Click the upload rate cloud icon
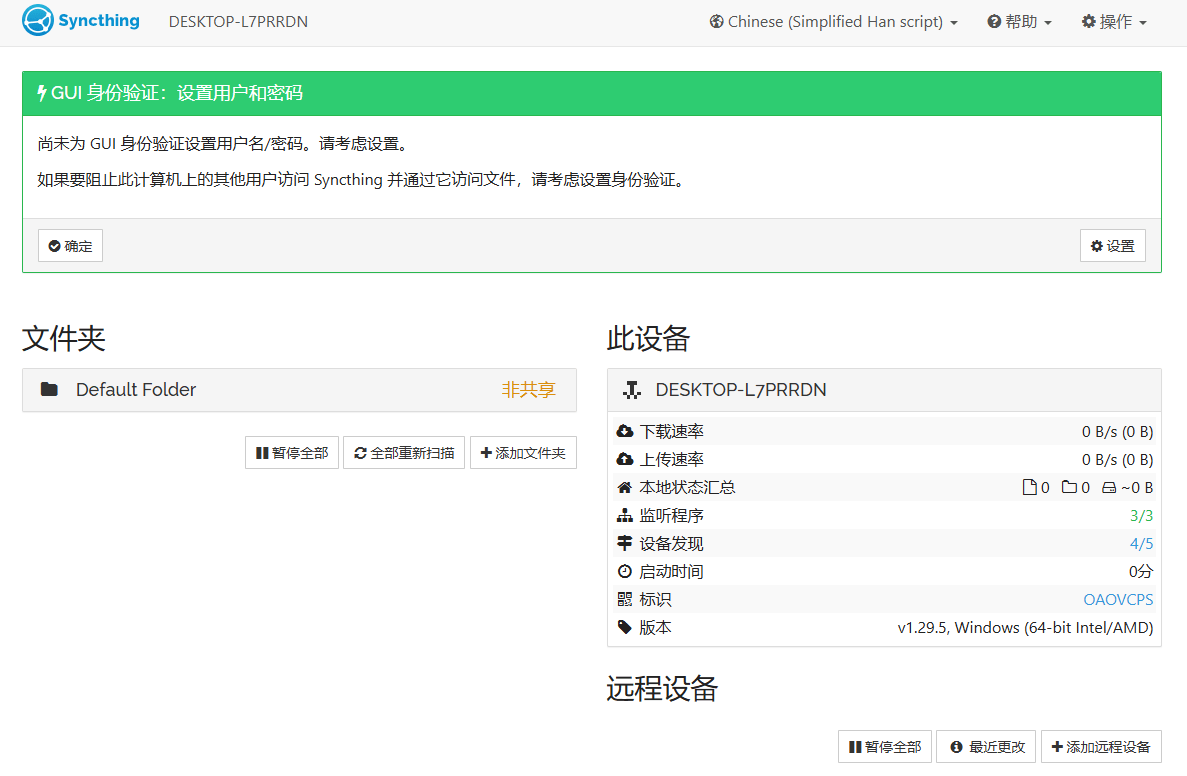This screenshot has height=776, width=1187. coord(625,459)
